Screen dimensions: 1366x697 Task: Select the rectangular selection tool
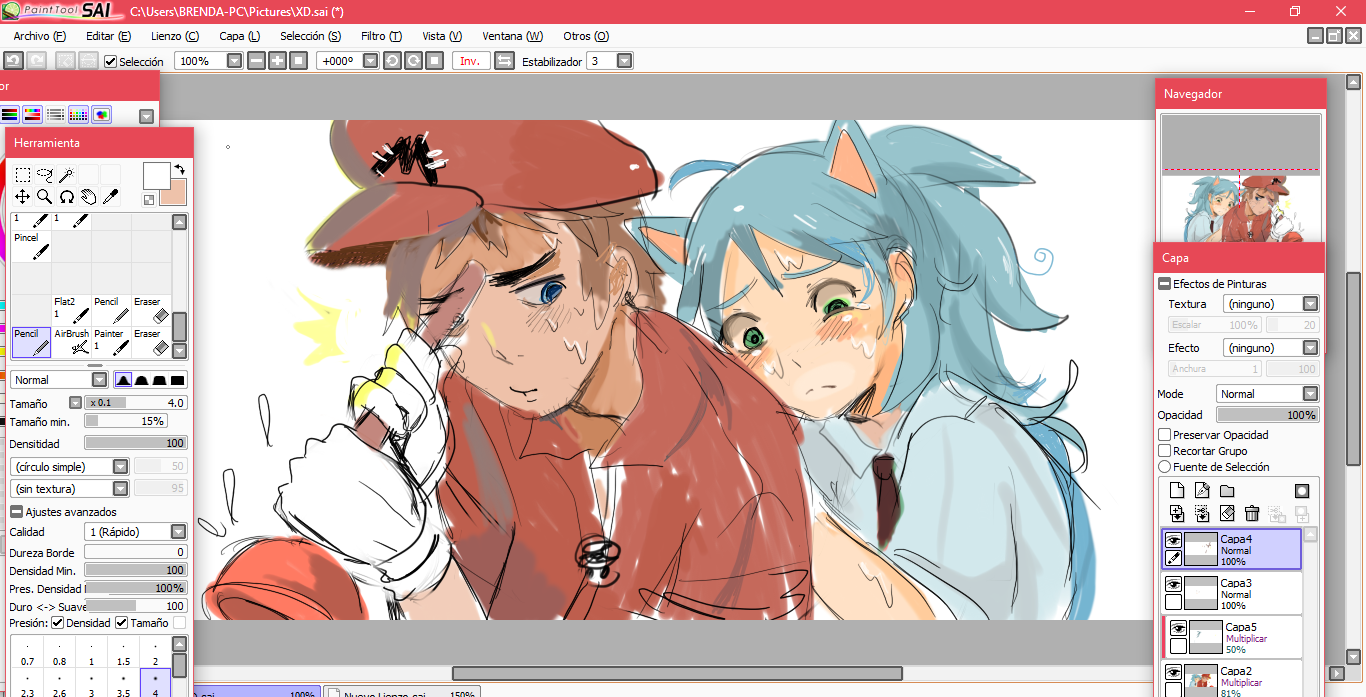pyautogui.click(x=22, y=175)
